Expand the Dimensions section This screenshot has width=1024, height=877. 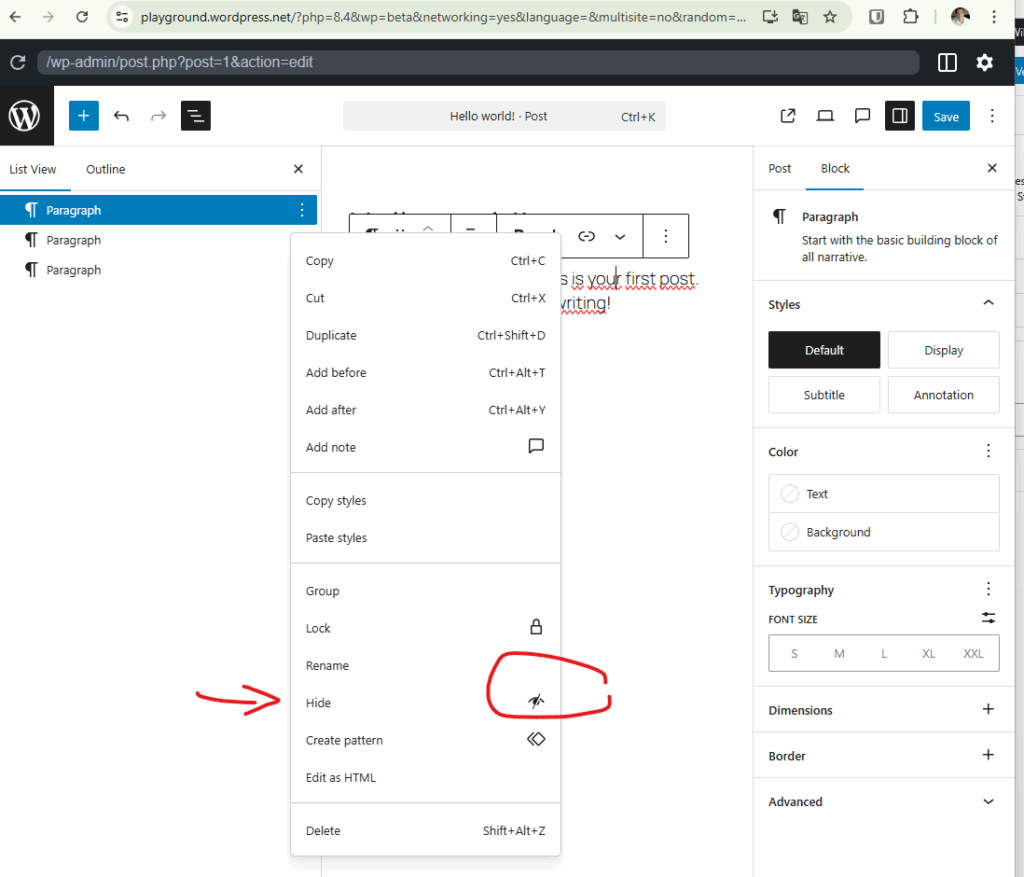coord(988,710)
